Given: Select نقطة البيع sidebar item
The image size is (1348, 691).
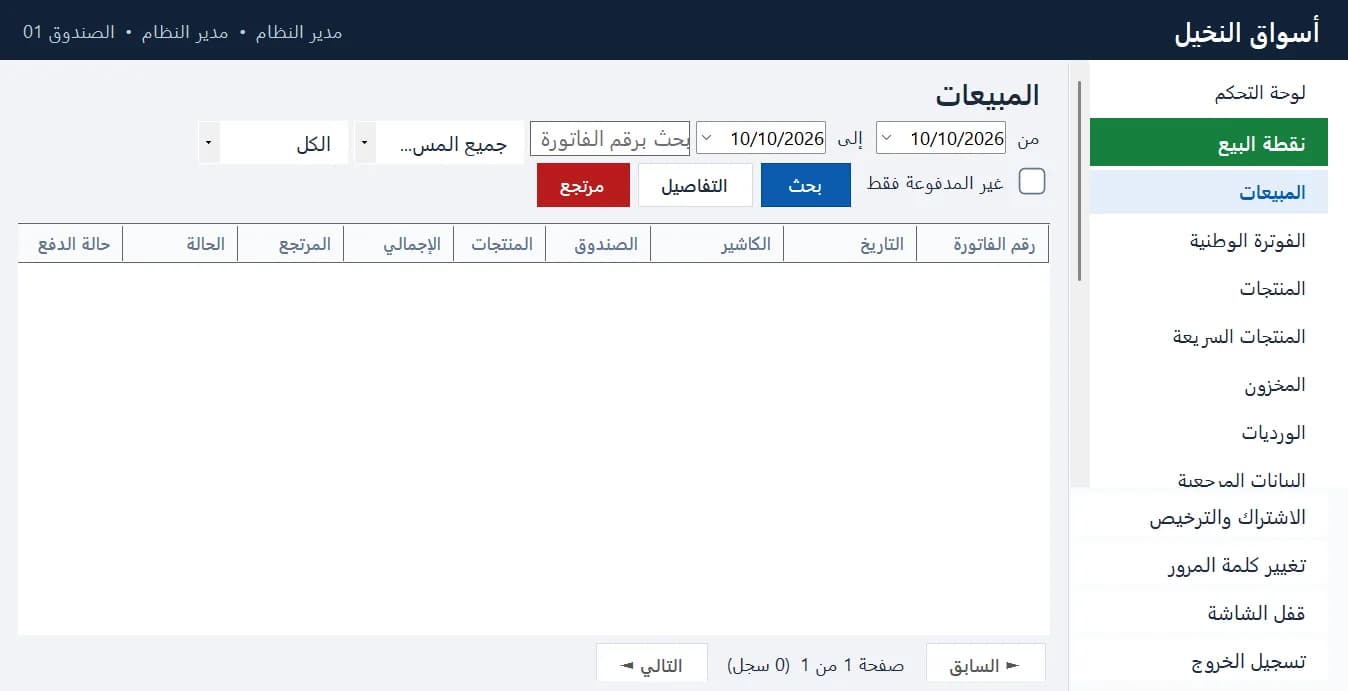Looking at the screenshot, I should 1209,142.
